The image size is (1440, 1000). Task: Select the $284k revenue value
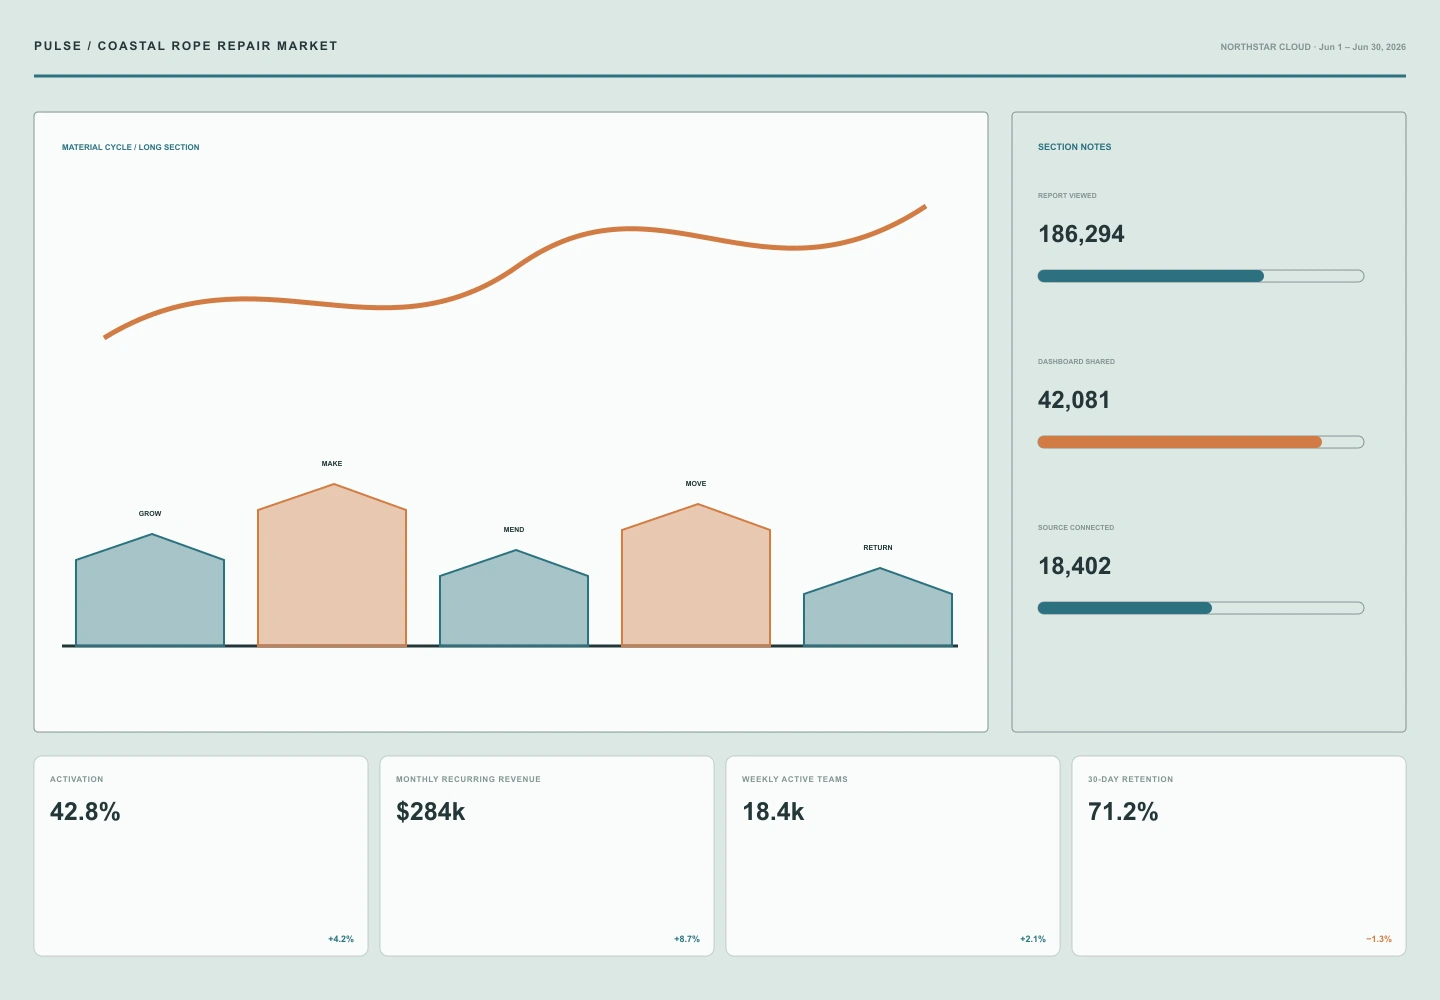(431, 812)
